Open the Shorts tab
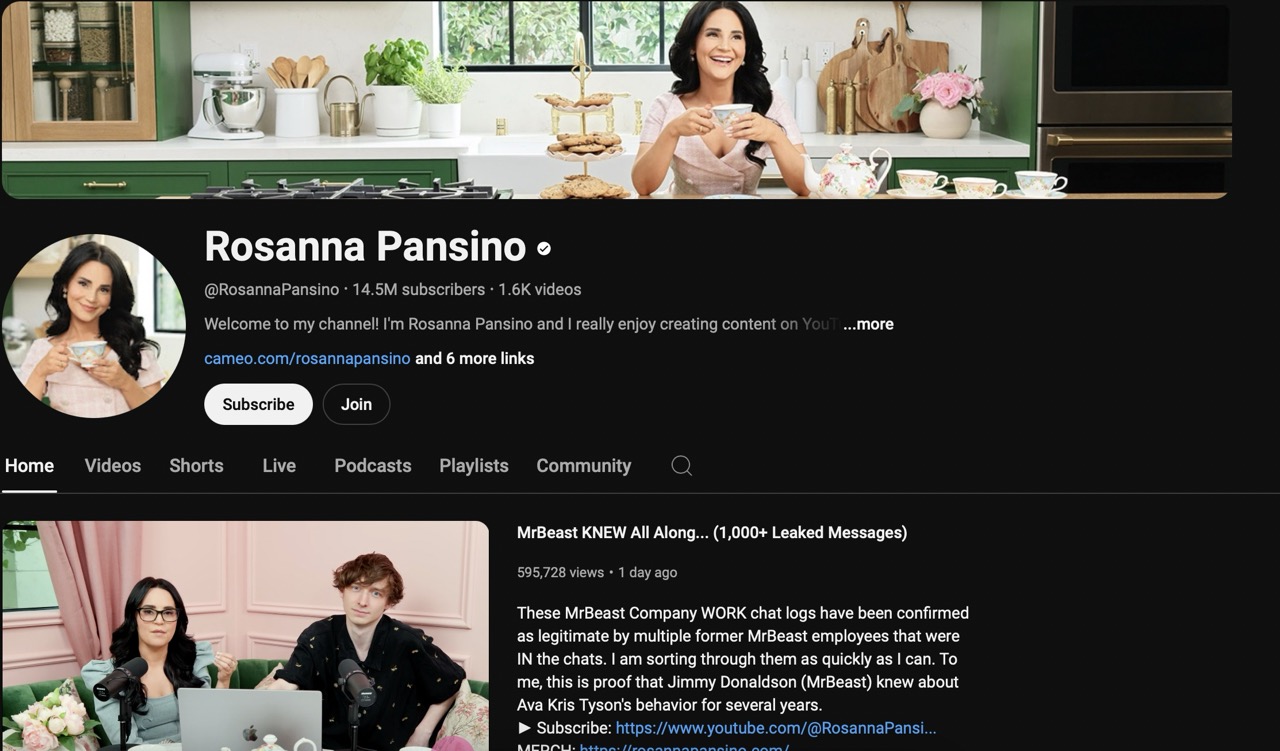Viewport: 1280px width, 751px height. (196, 466)
